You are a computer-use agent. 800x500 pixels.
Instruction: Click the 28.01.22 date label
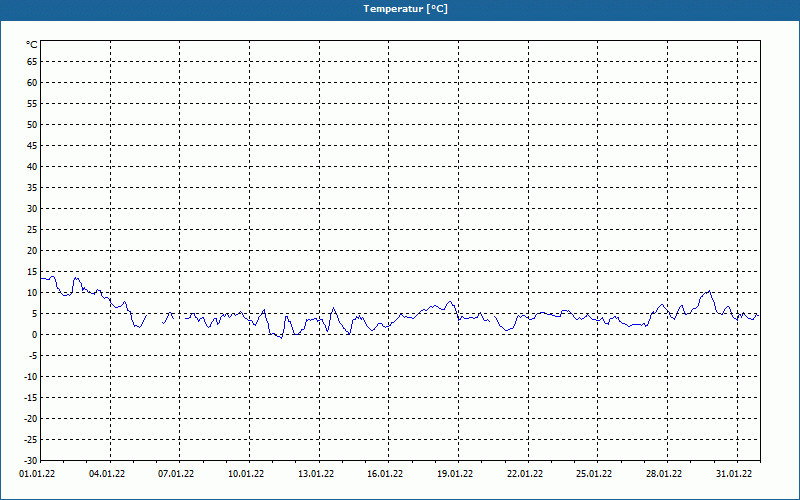point(664,474)
